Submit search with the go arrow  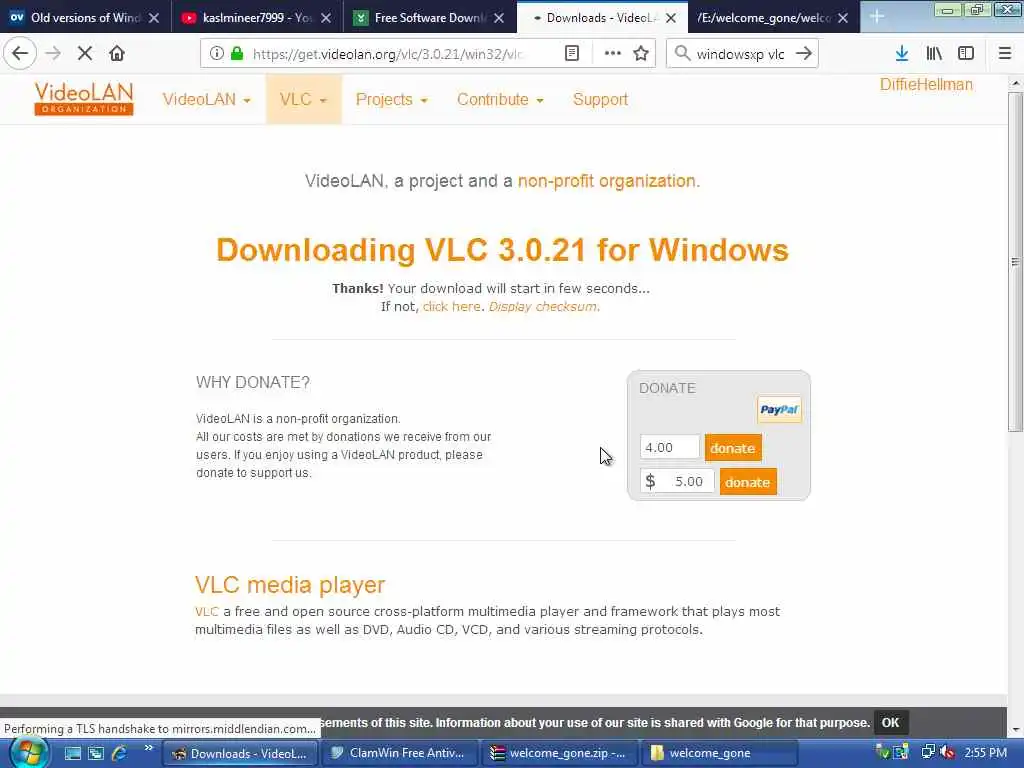[804, 54]
